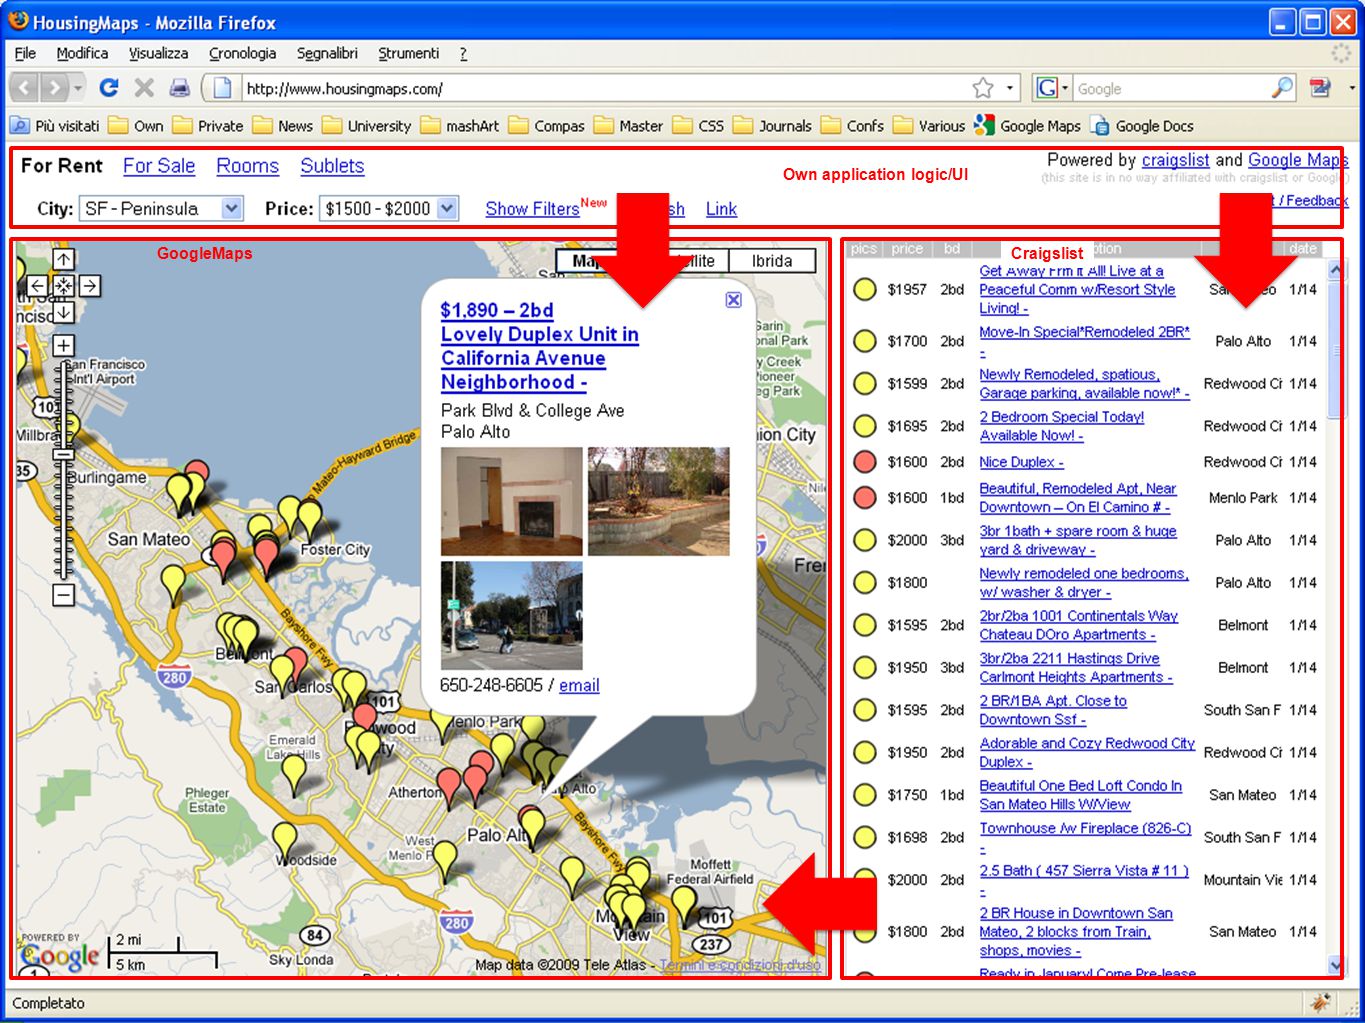Image resolution: width=1365 pixels, height=1023 pixels.
Task: Open Nice Duplex listing link
Action: point(1021,462)
